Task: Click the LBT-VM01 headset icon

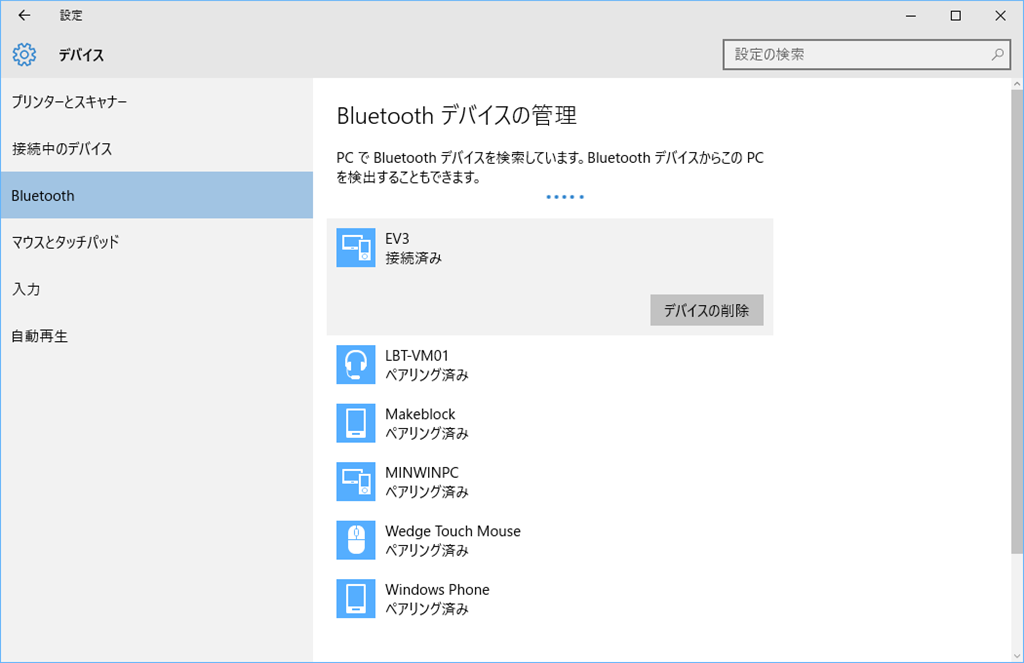Action: point(356,365)
